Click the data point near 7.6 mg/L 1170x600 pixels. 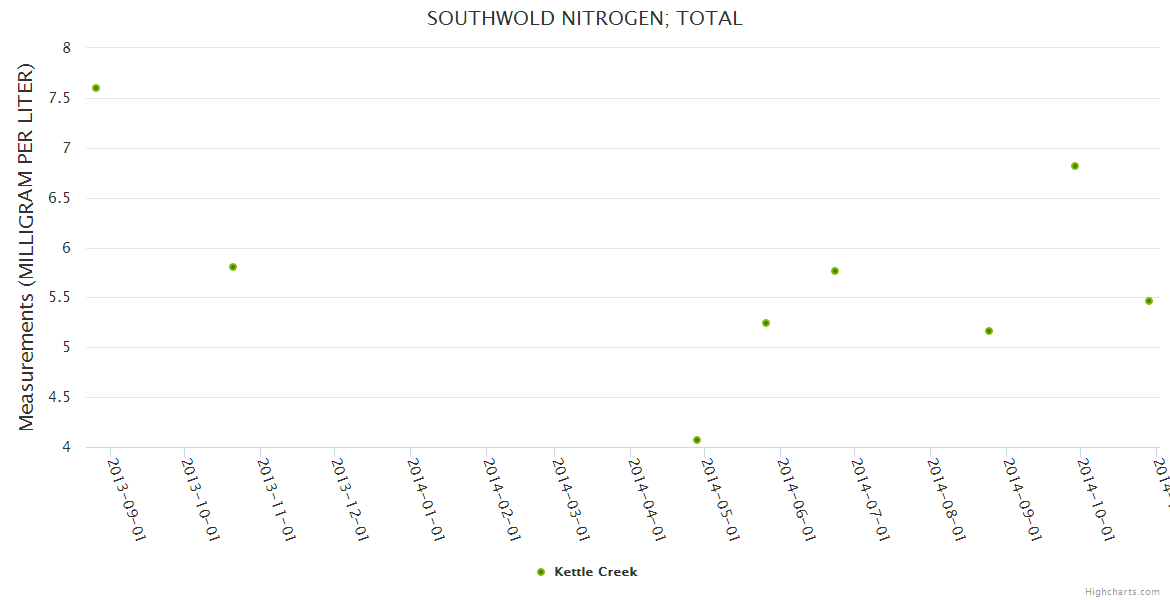[96, 88]
